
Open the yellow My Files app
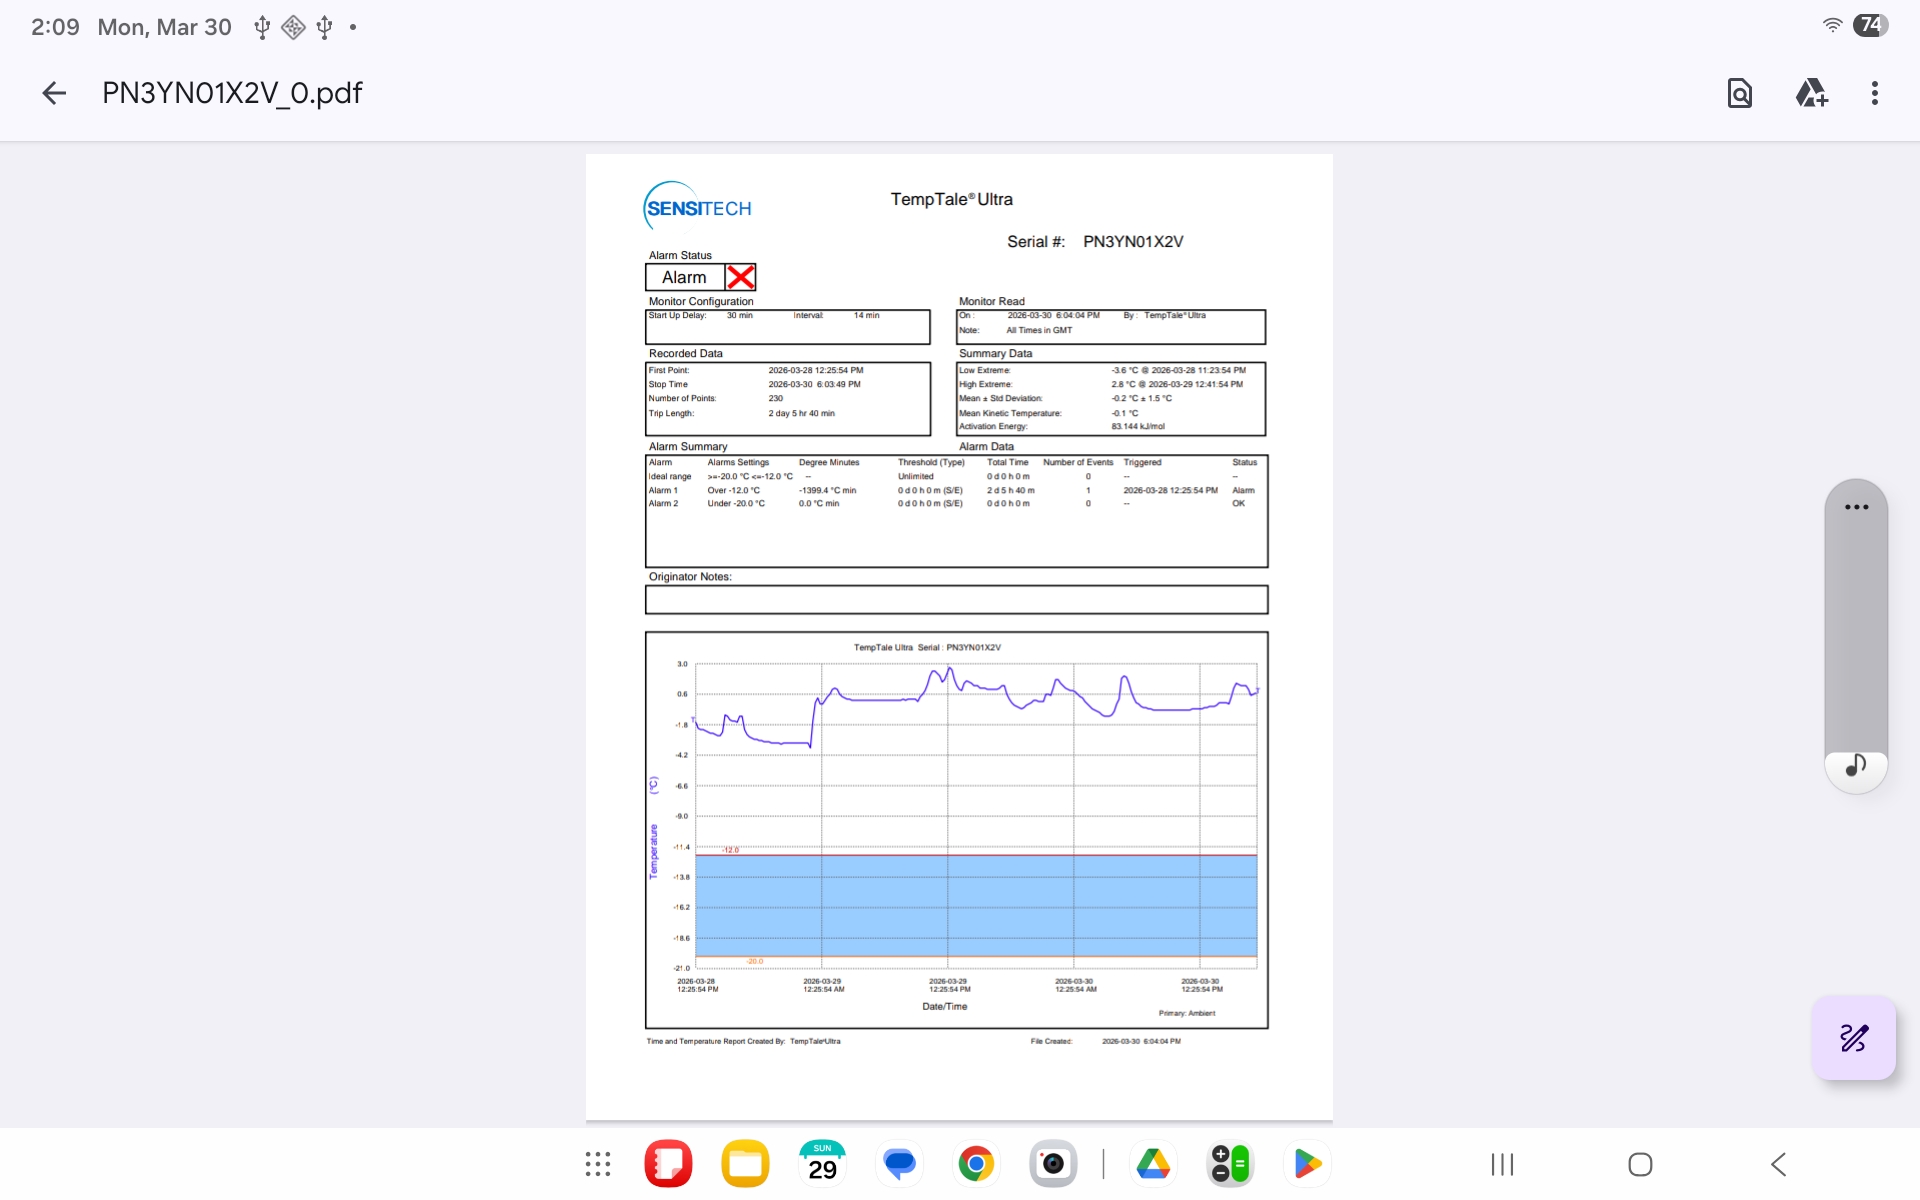745,1164
